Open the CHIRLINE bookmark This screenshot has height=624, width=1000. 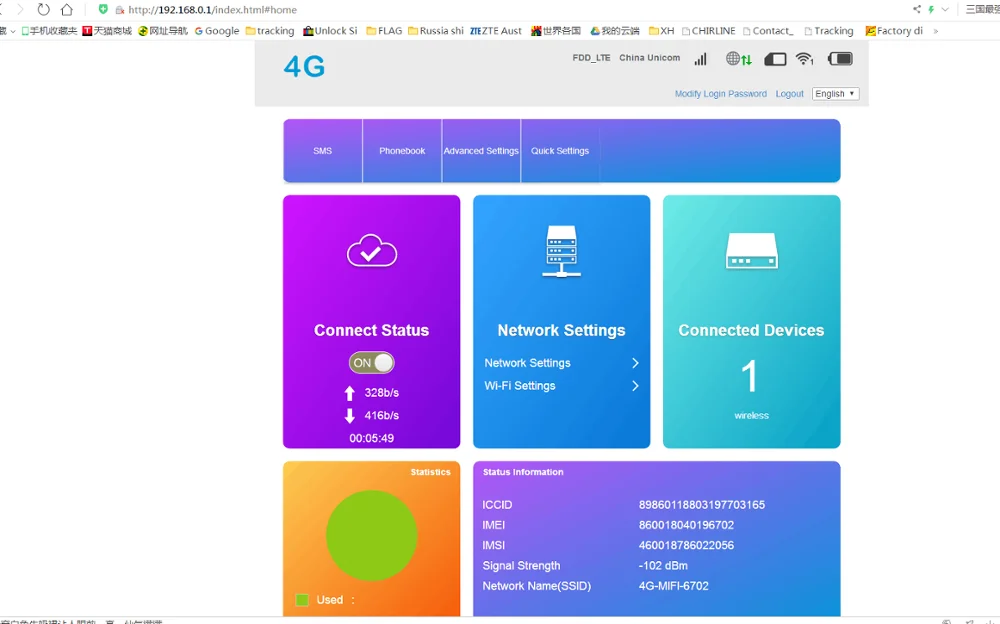(709, 31)
